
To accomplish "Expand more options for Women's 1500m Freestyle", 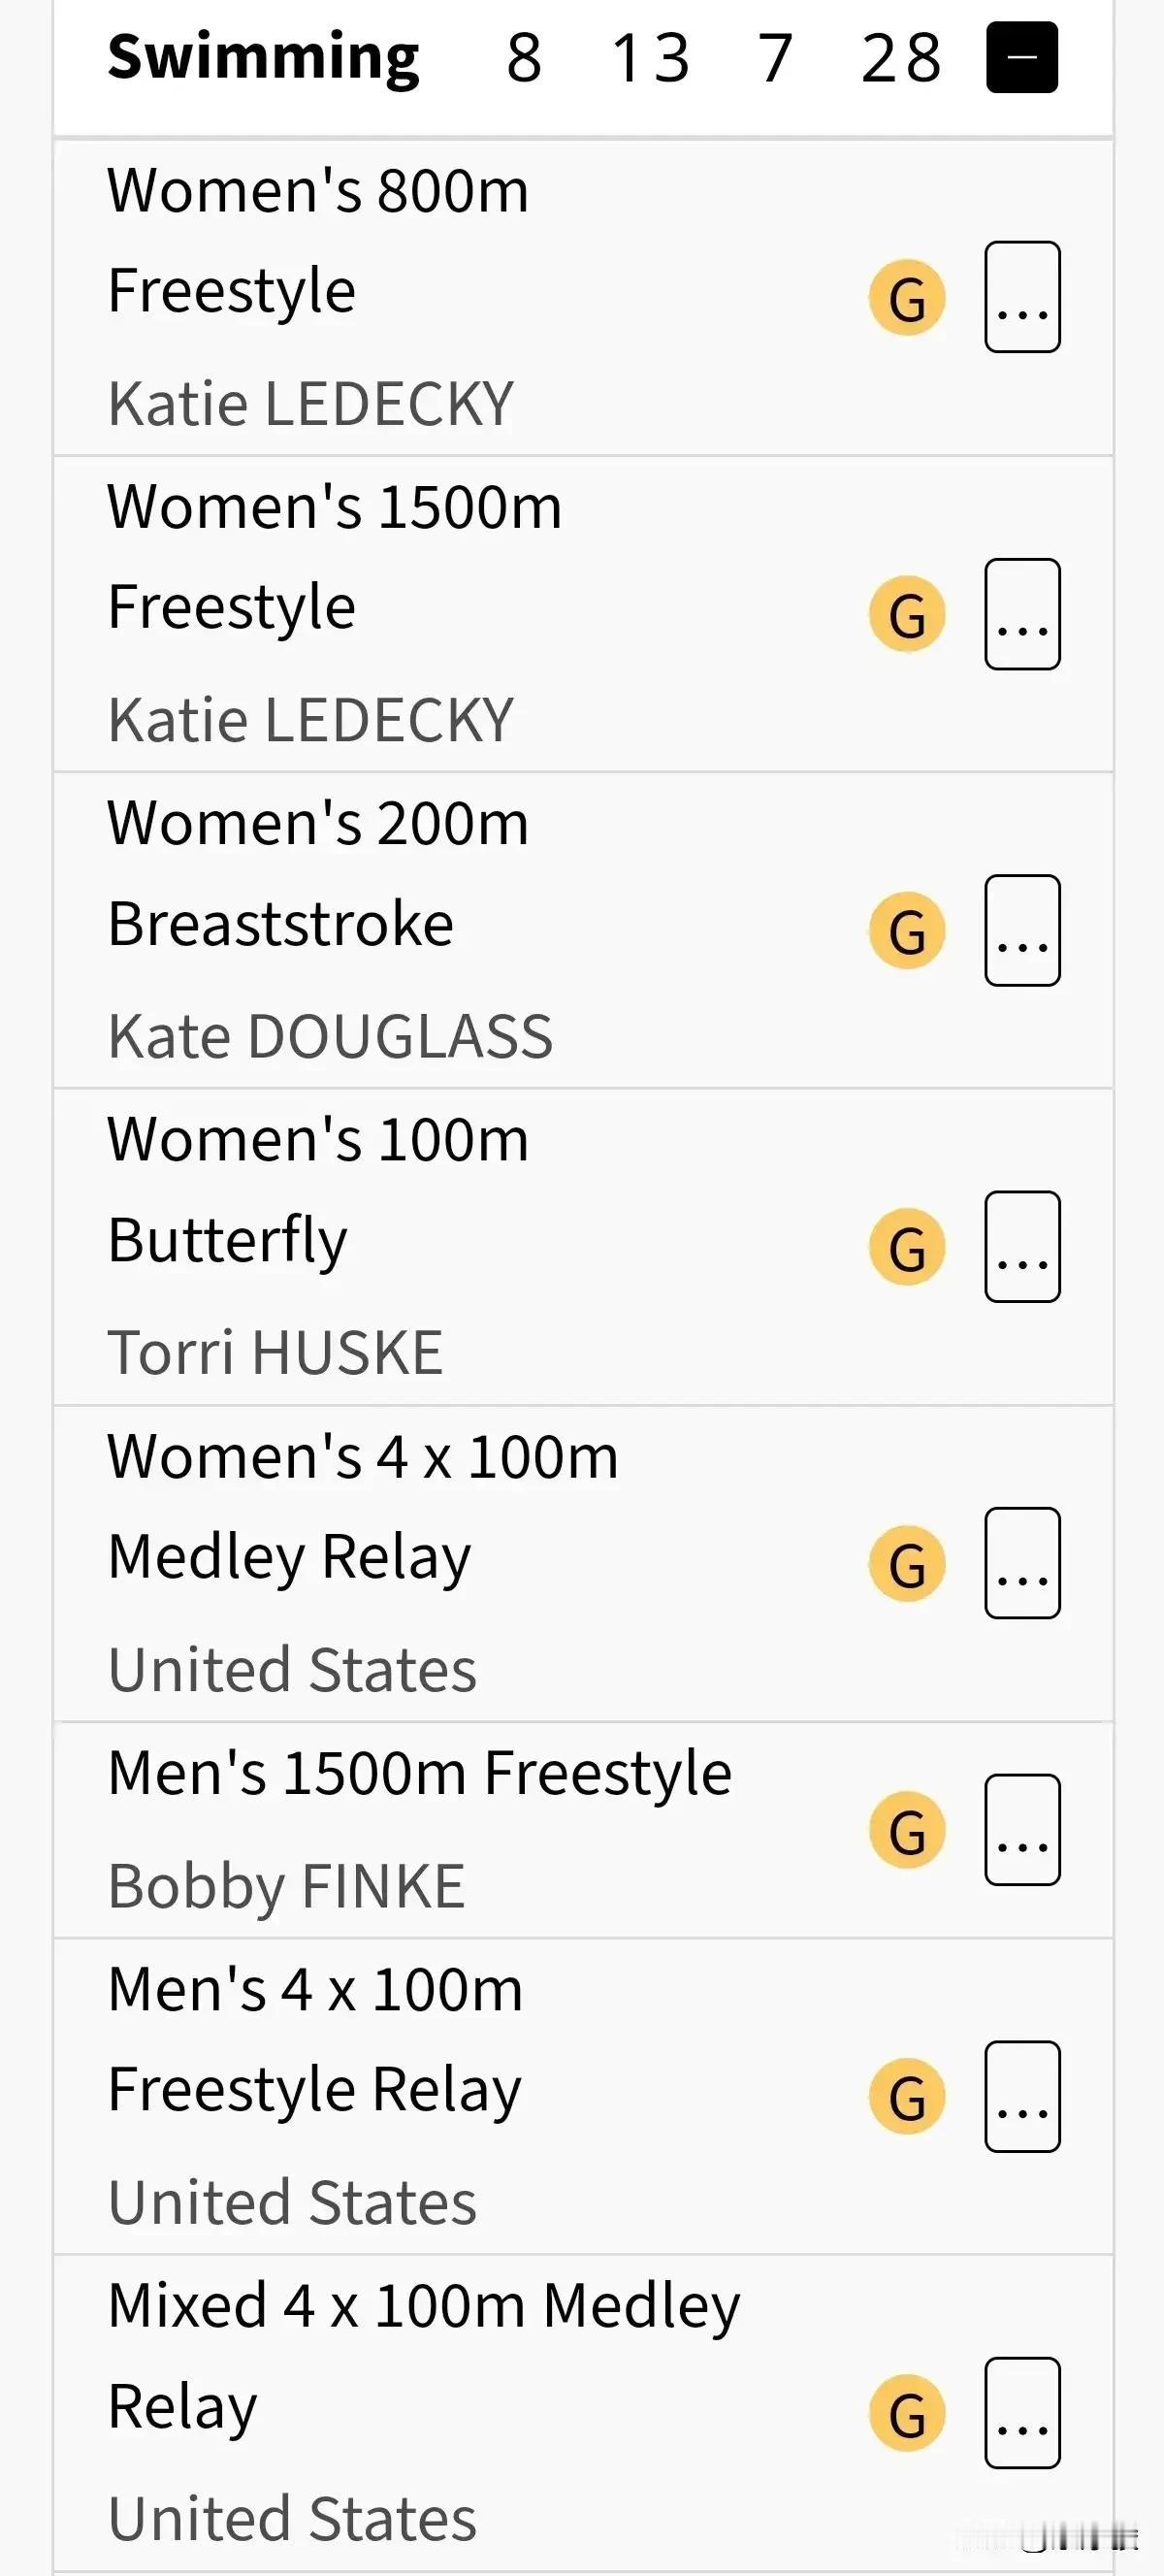I will (1022, 614).
